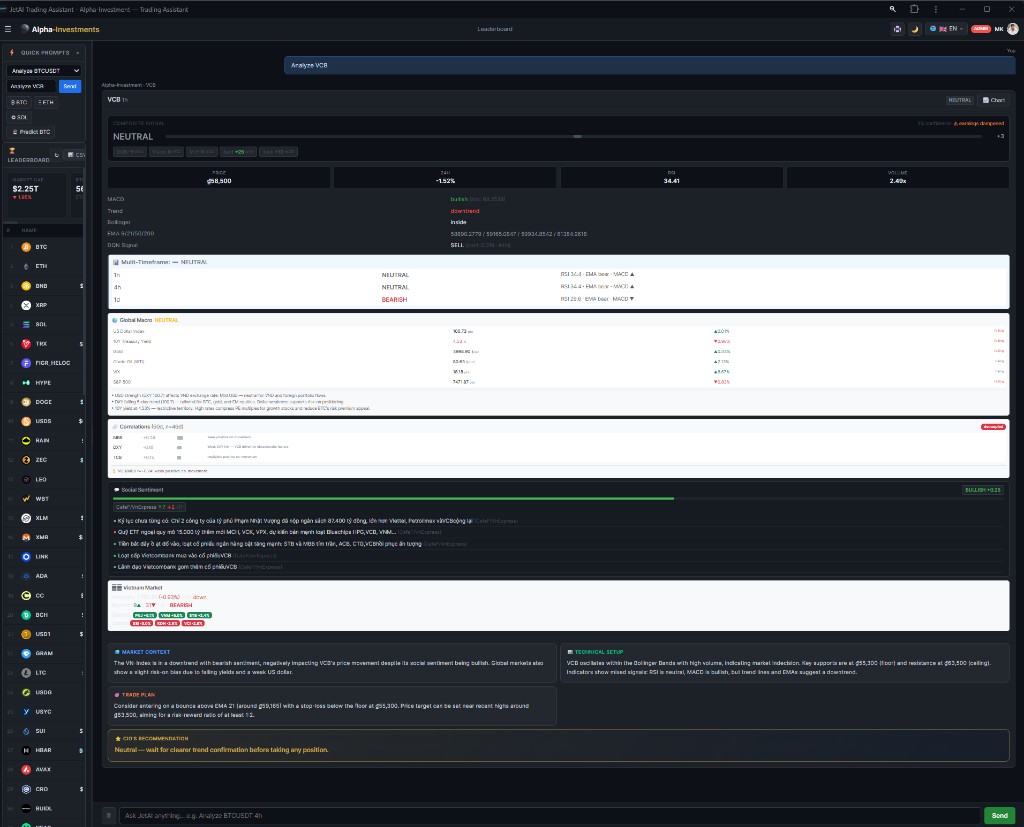Click the MARKET CAP $2.25T stat card
Image resolution: width=1024 pixels, height=827 pixels.
[x=36, y=194]
